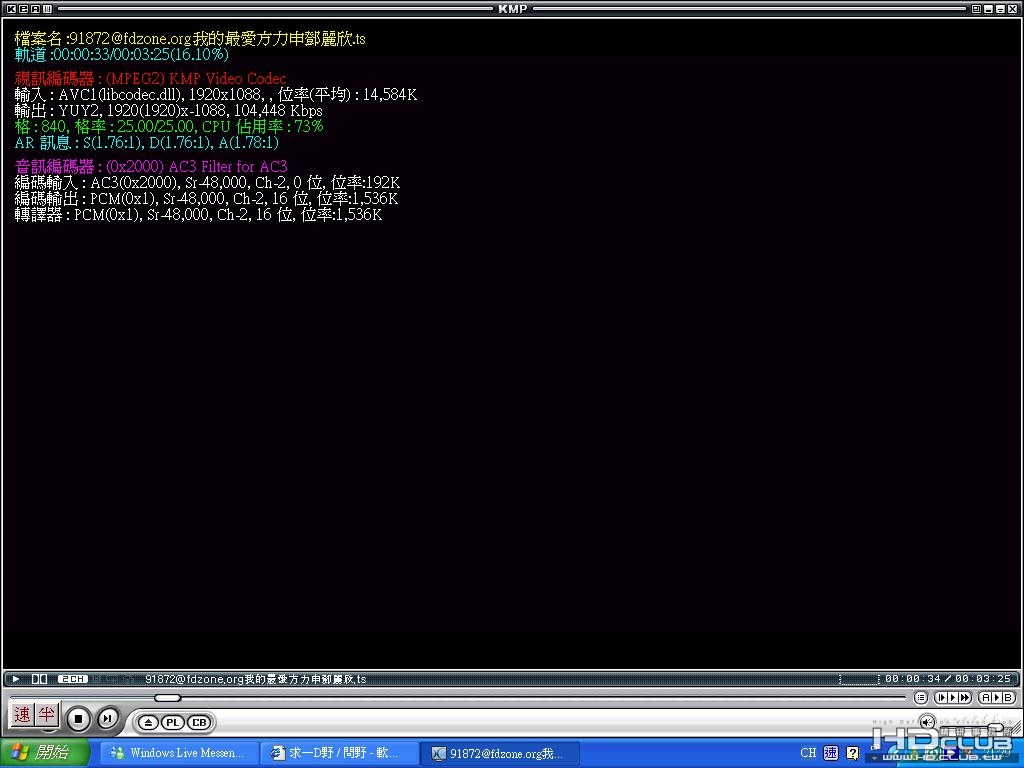Click the 編碼輸出 PCM(0x1) line
Viewport: 1024px width, 768px height.
point(206,199)
